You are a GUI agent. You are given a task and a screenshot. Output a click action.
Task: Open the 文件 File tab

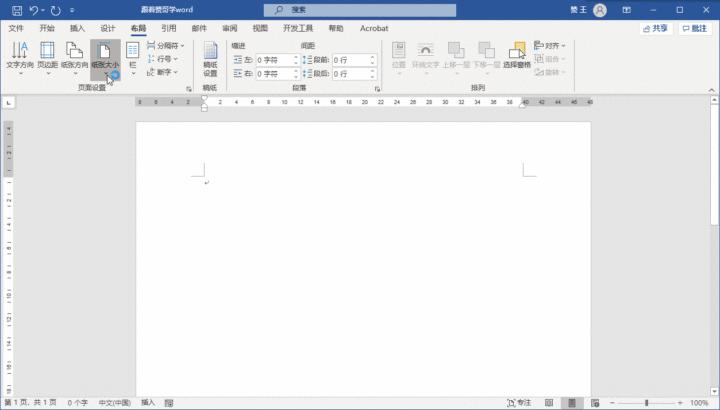(x=16, y=28)
